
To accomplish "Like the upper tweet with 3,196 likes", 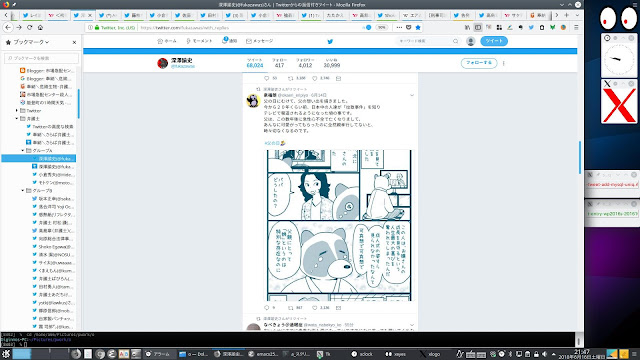I will 315,78.
